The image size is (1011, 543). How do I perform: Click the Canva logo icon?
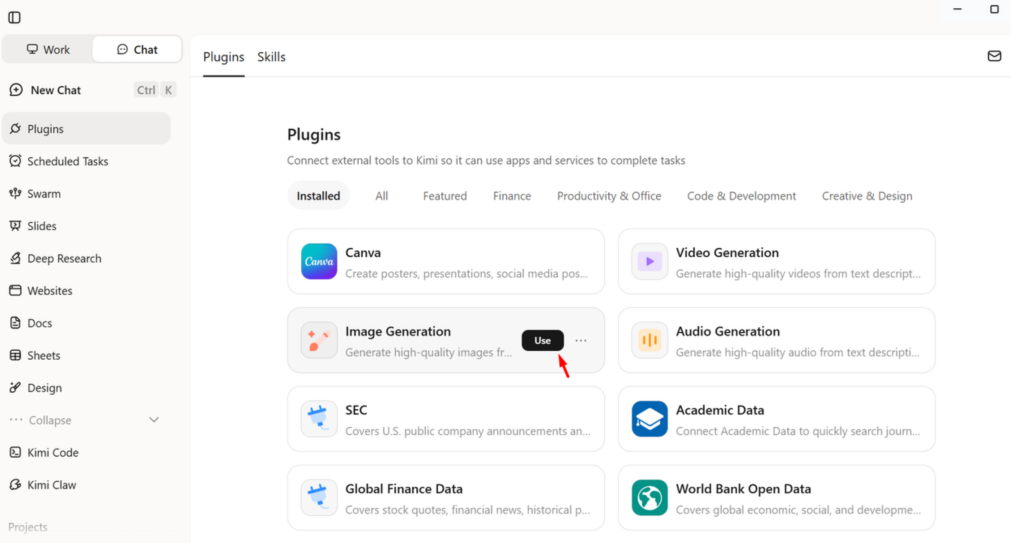[x=319, y=261]
